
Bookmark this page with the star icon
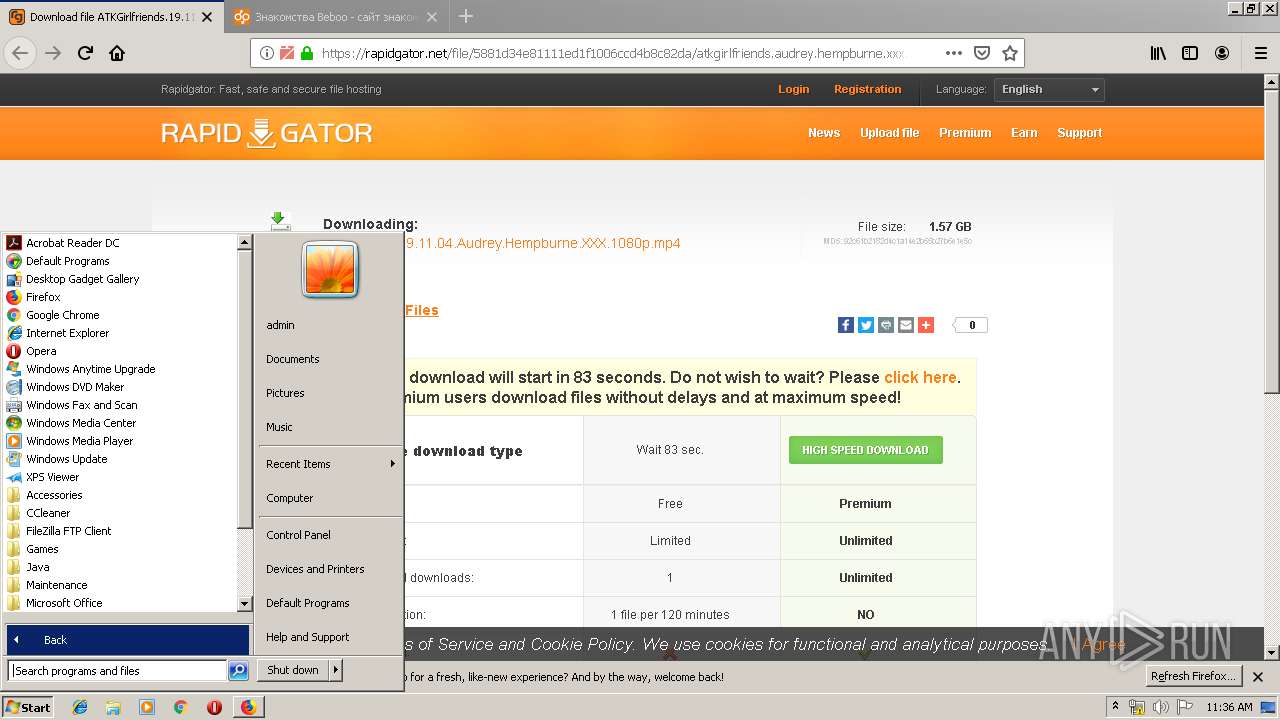pos(1010,53)
